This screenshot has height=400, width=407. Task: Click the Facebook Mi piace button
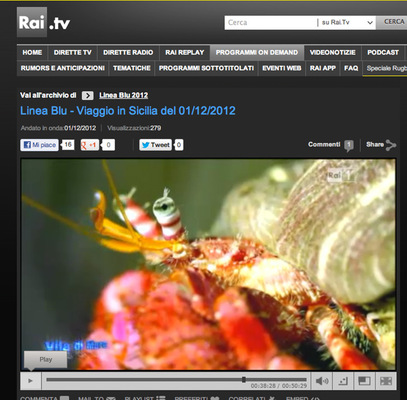pos(39,145)
